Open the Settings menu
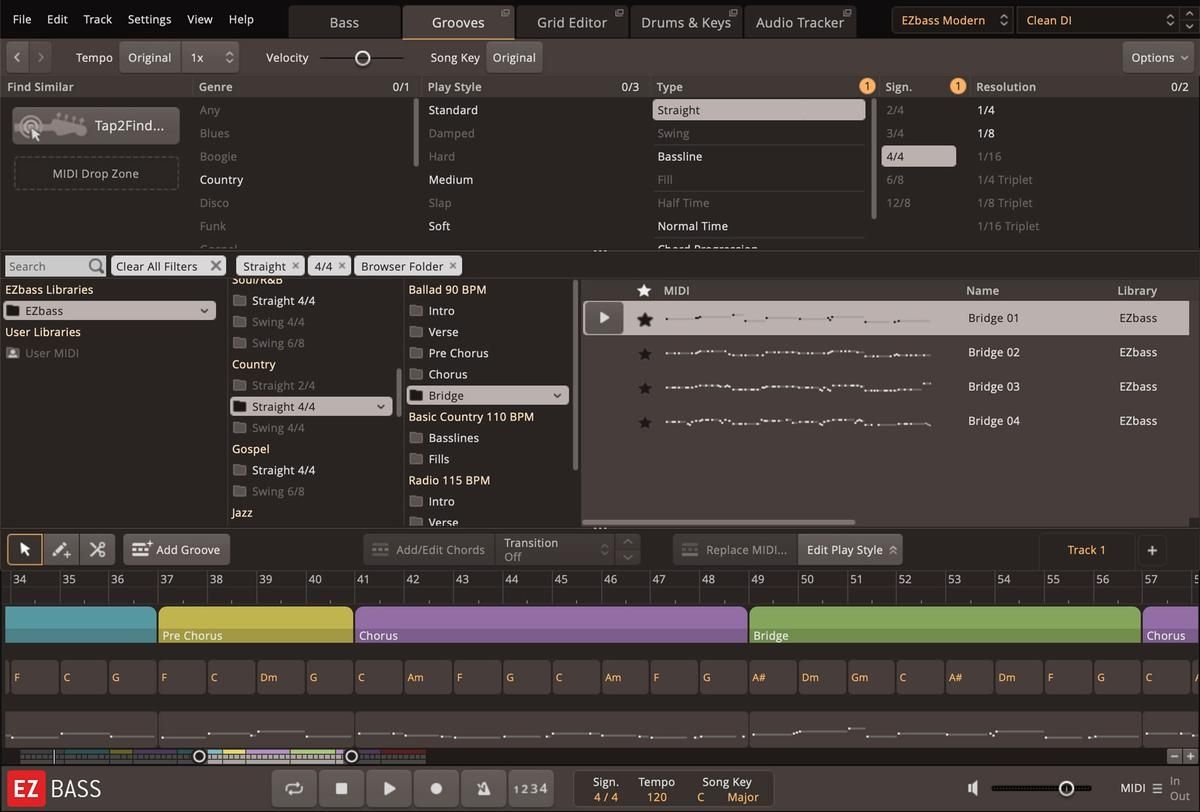 pos(149,19)
